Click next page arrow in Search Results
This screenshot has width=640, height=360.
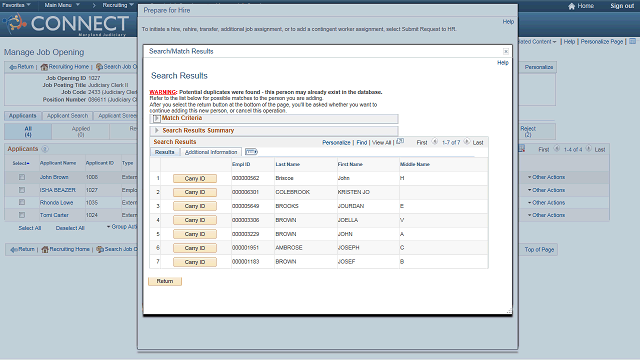467,142
